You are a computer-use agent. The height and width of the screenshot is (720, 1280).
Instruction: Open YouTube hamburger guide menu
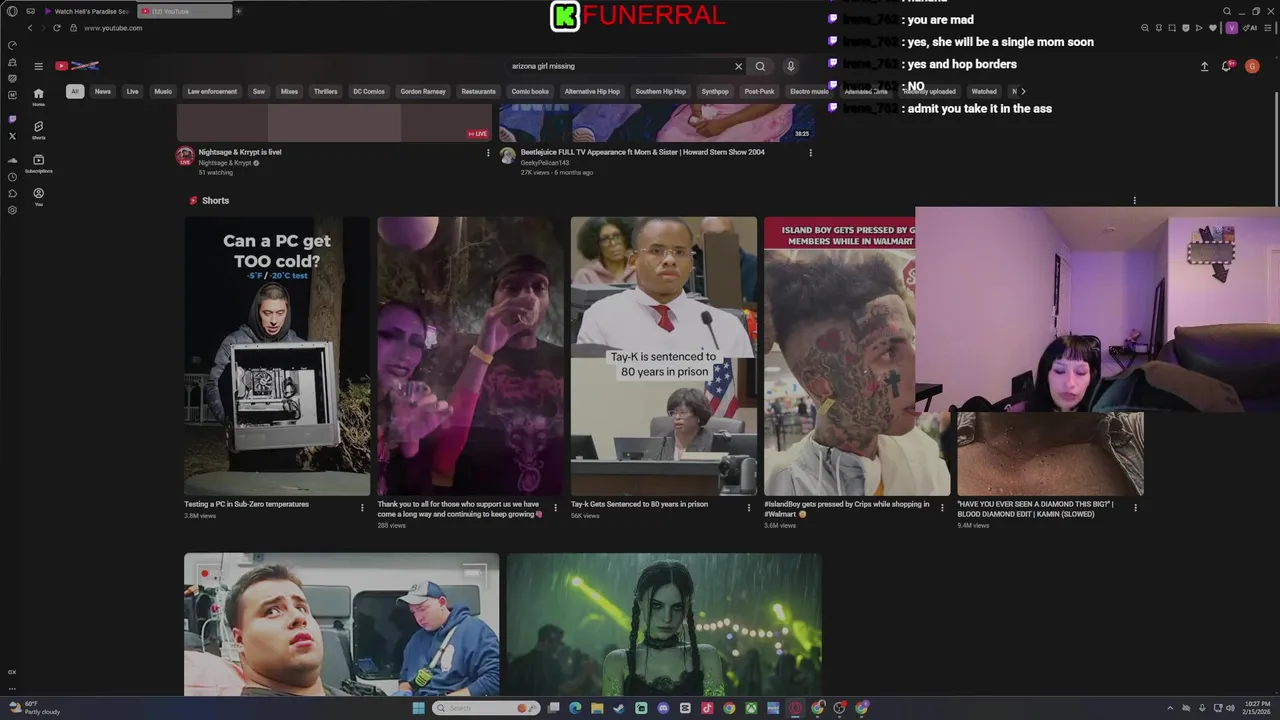coord(38,66)
